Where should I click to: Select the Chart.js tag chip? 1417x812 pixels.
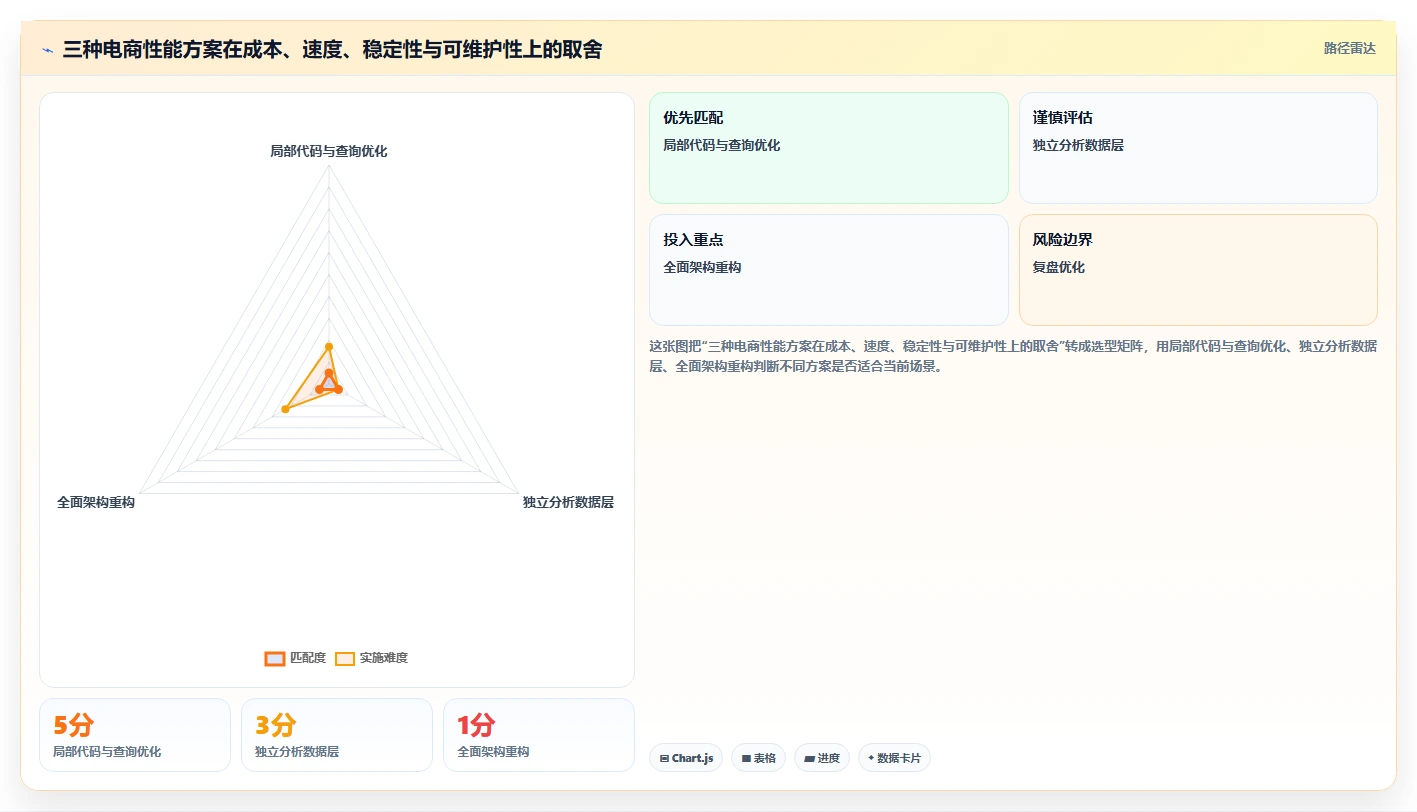pyautogui.click(x=686, y=758)
